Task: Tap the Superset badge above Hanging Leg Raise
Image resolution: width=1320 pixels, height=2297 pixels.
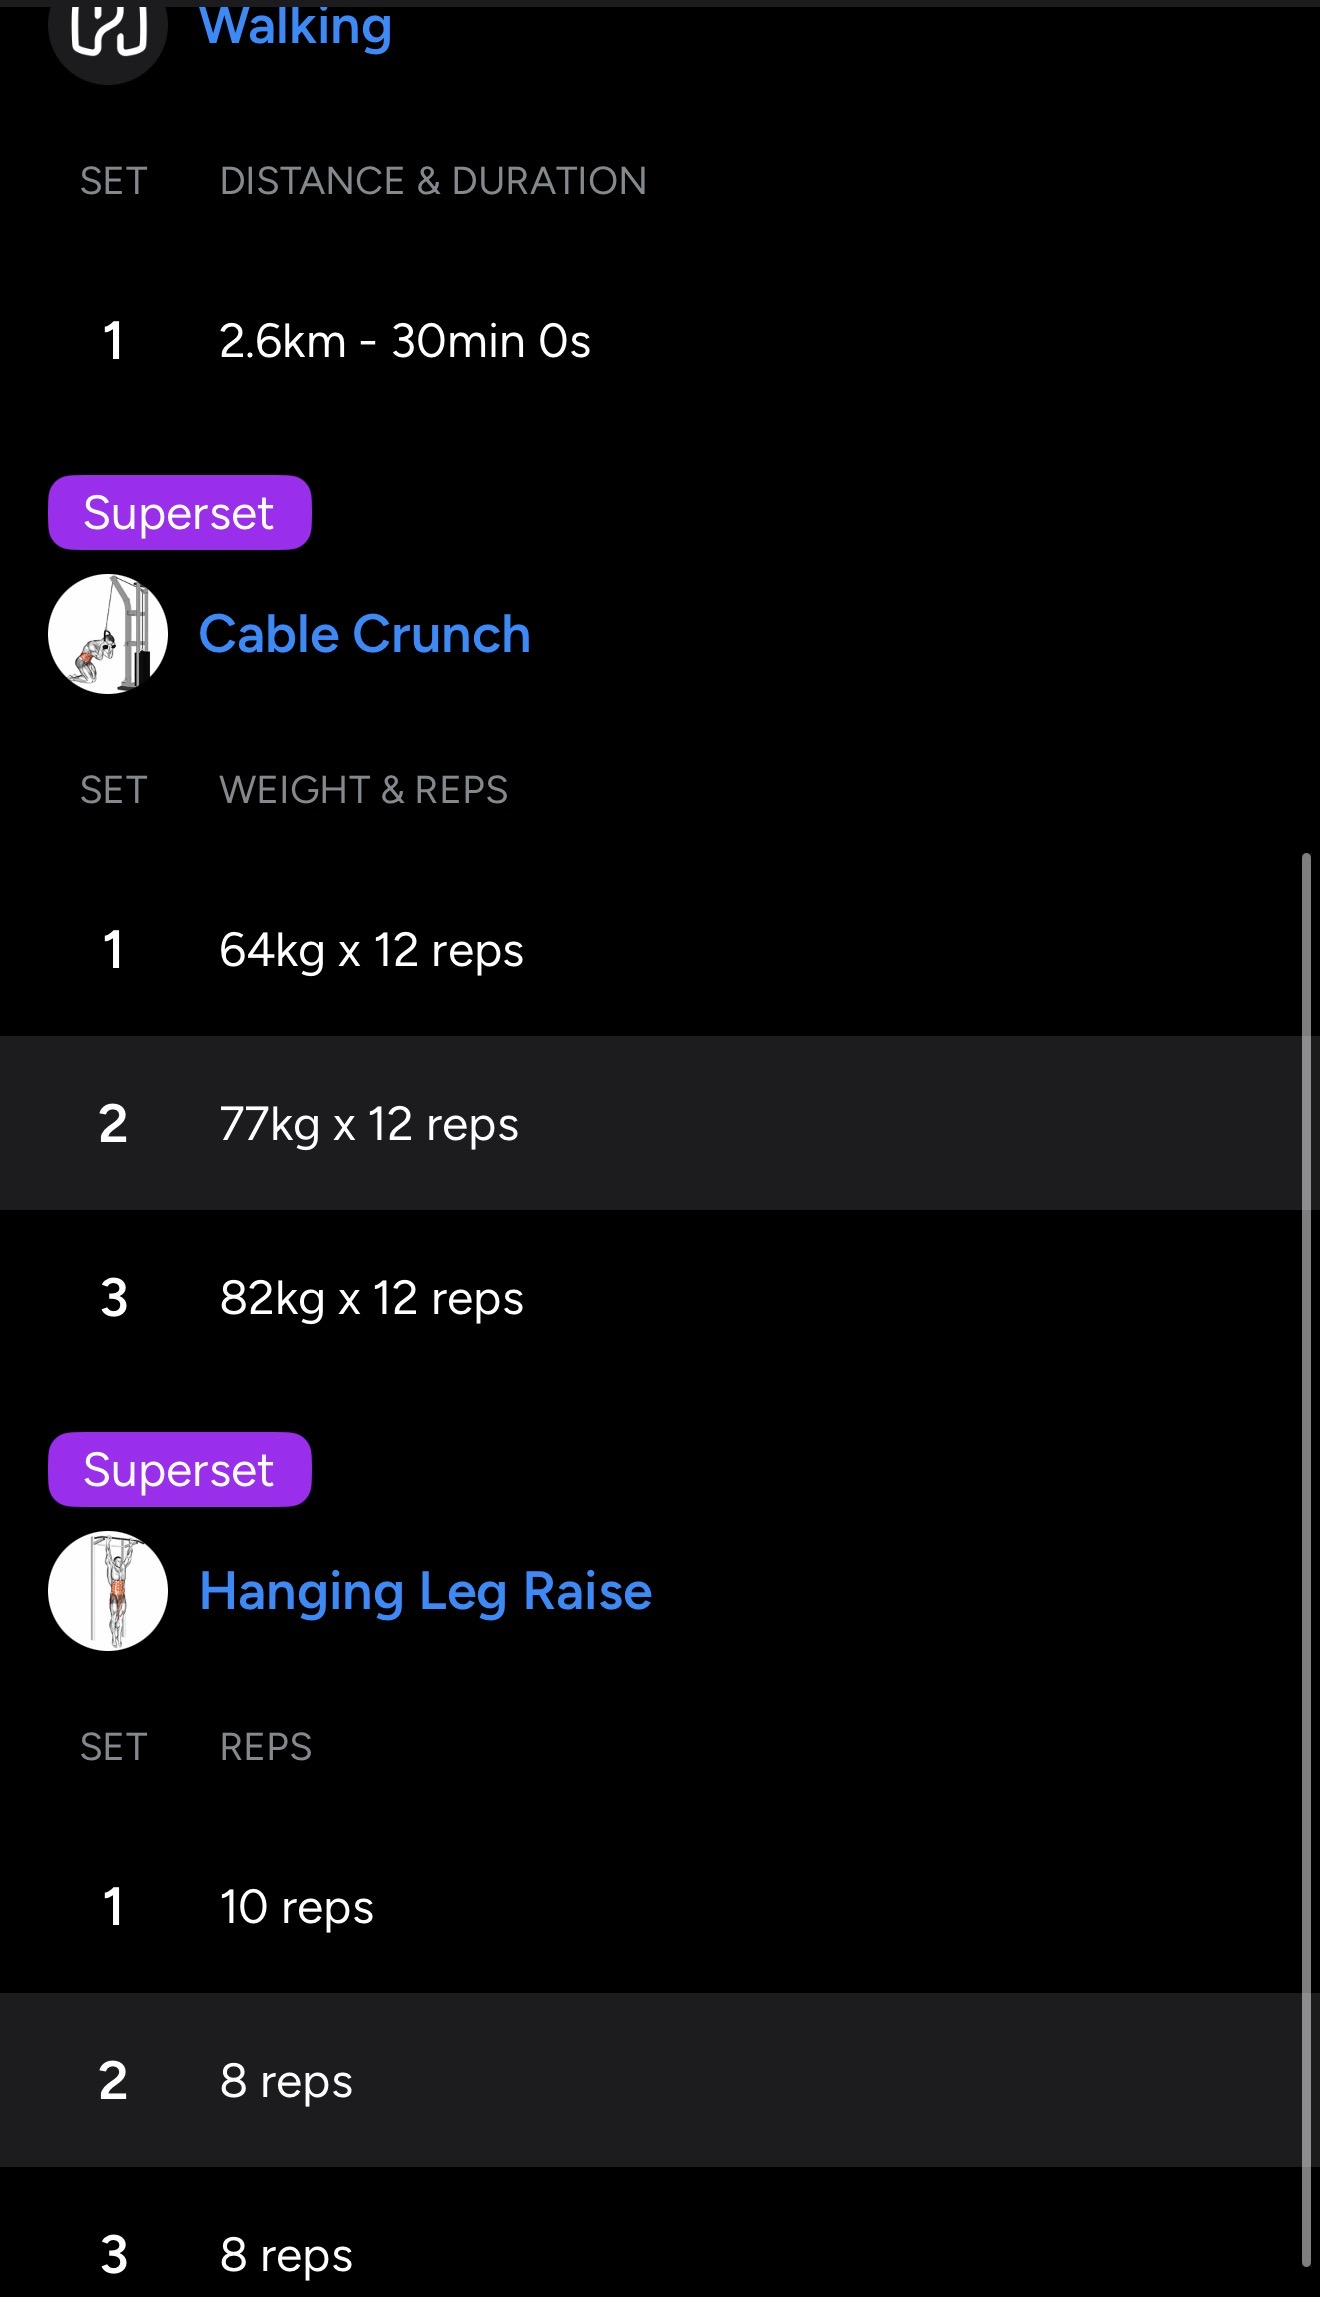Action: tap(180, 1470)
